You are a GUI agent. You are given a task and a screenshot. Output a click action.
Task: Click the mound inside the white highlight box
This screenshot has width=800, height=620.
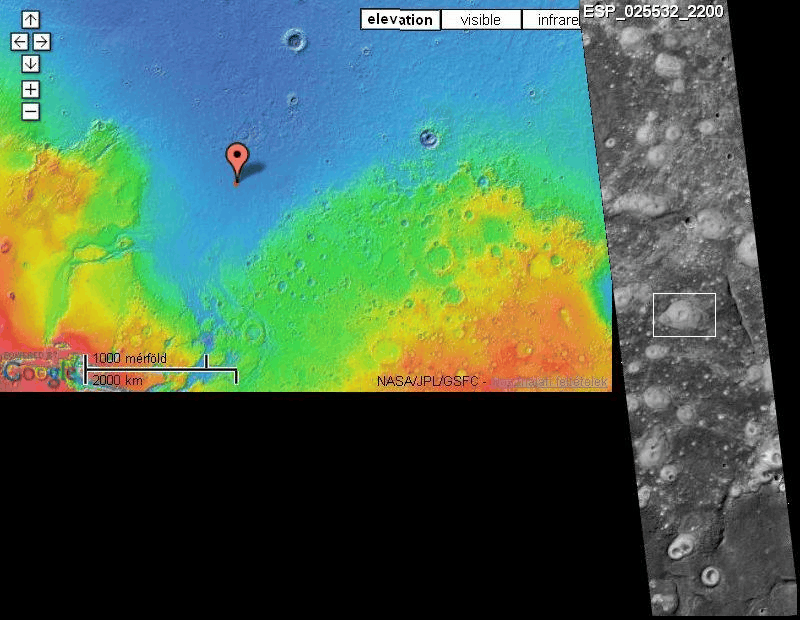pyautogui.click(x=679, y=314)
